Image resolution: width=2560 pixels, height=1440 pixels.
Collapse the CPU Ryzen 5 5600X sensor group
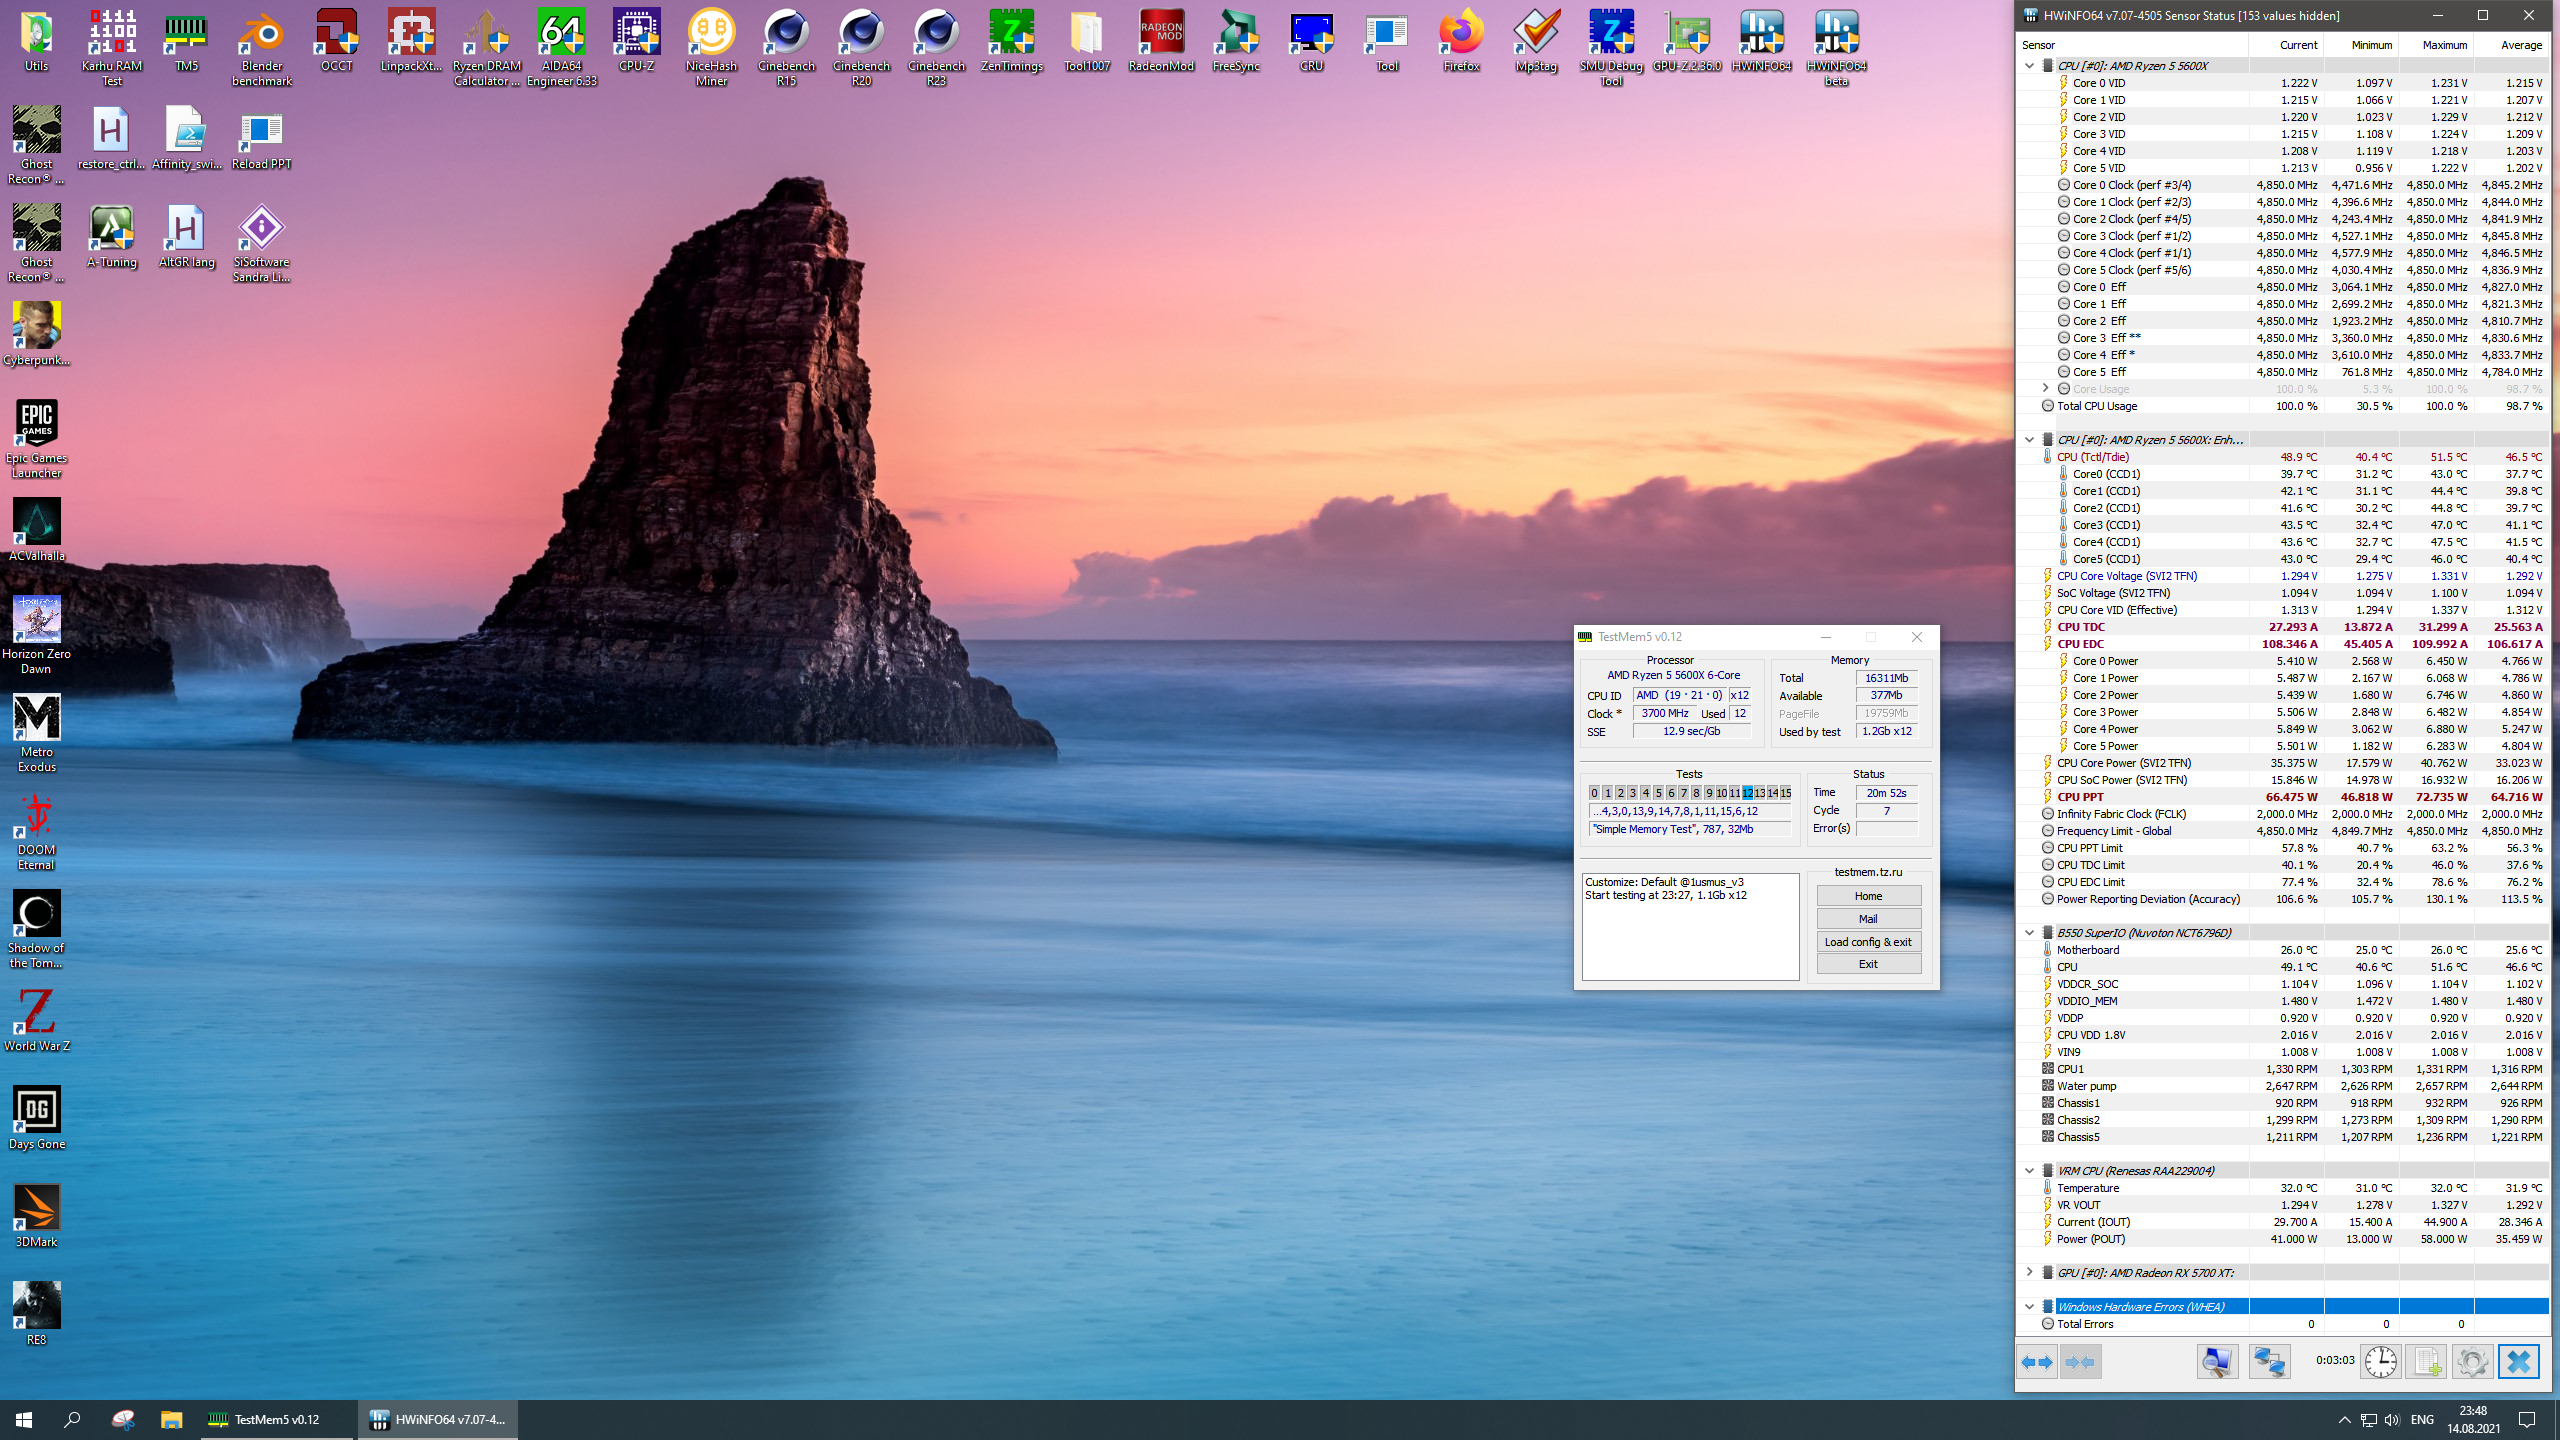pyautogui.click(x=2029, y=66)
